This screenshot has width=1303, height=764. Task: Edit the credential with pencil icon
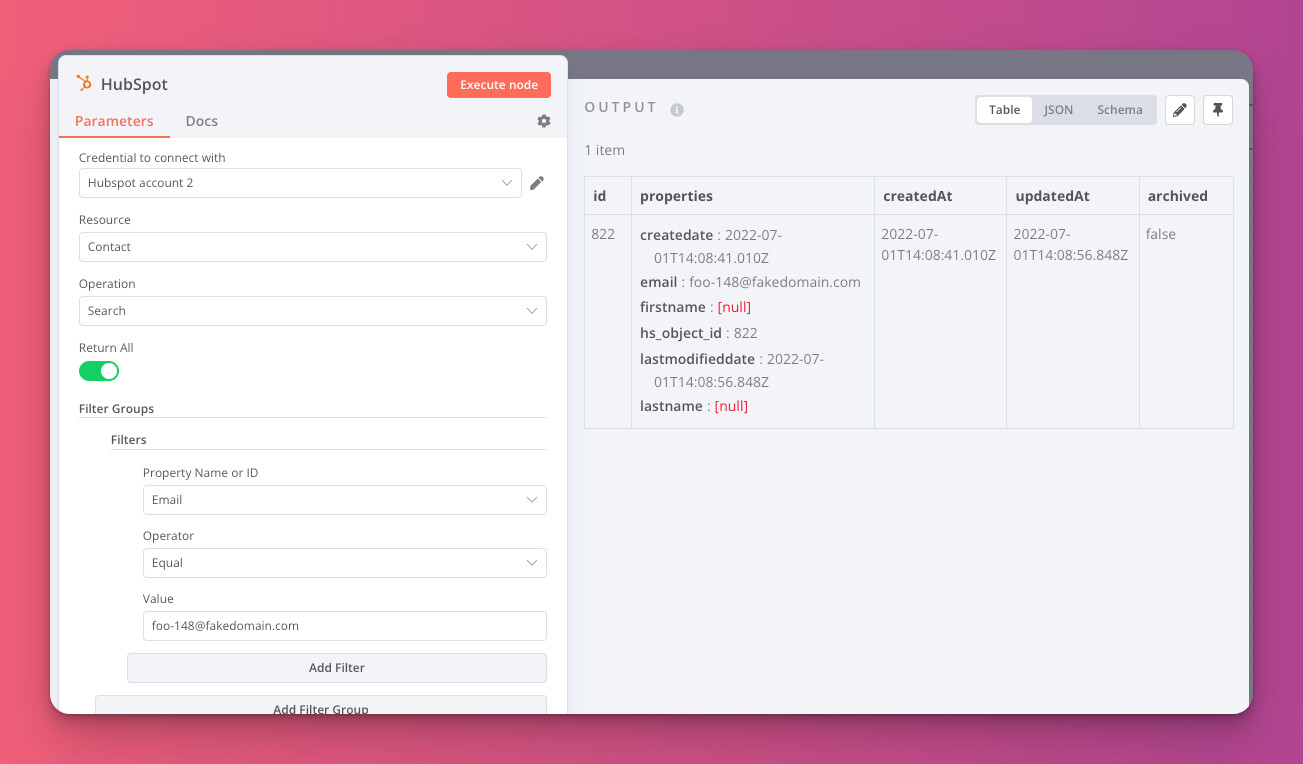point(537,183)
